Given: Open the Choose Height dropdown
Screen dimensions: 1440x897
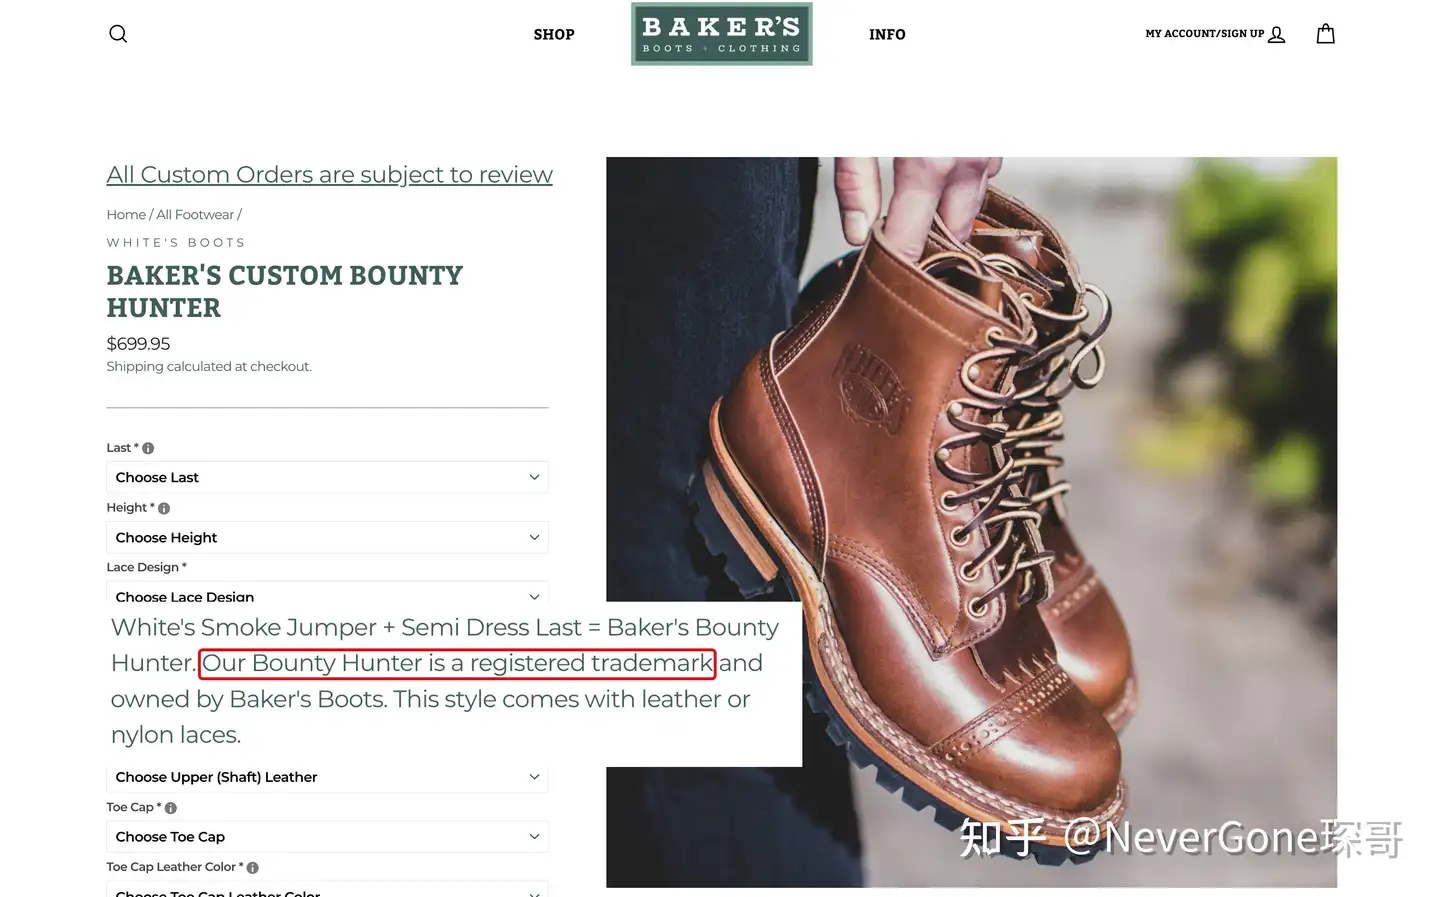Looking at the screenshot, I should point(327,537).
